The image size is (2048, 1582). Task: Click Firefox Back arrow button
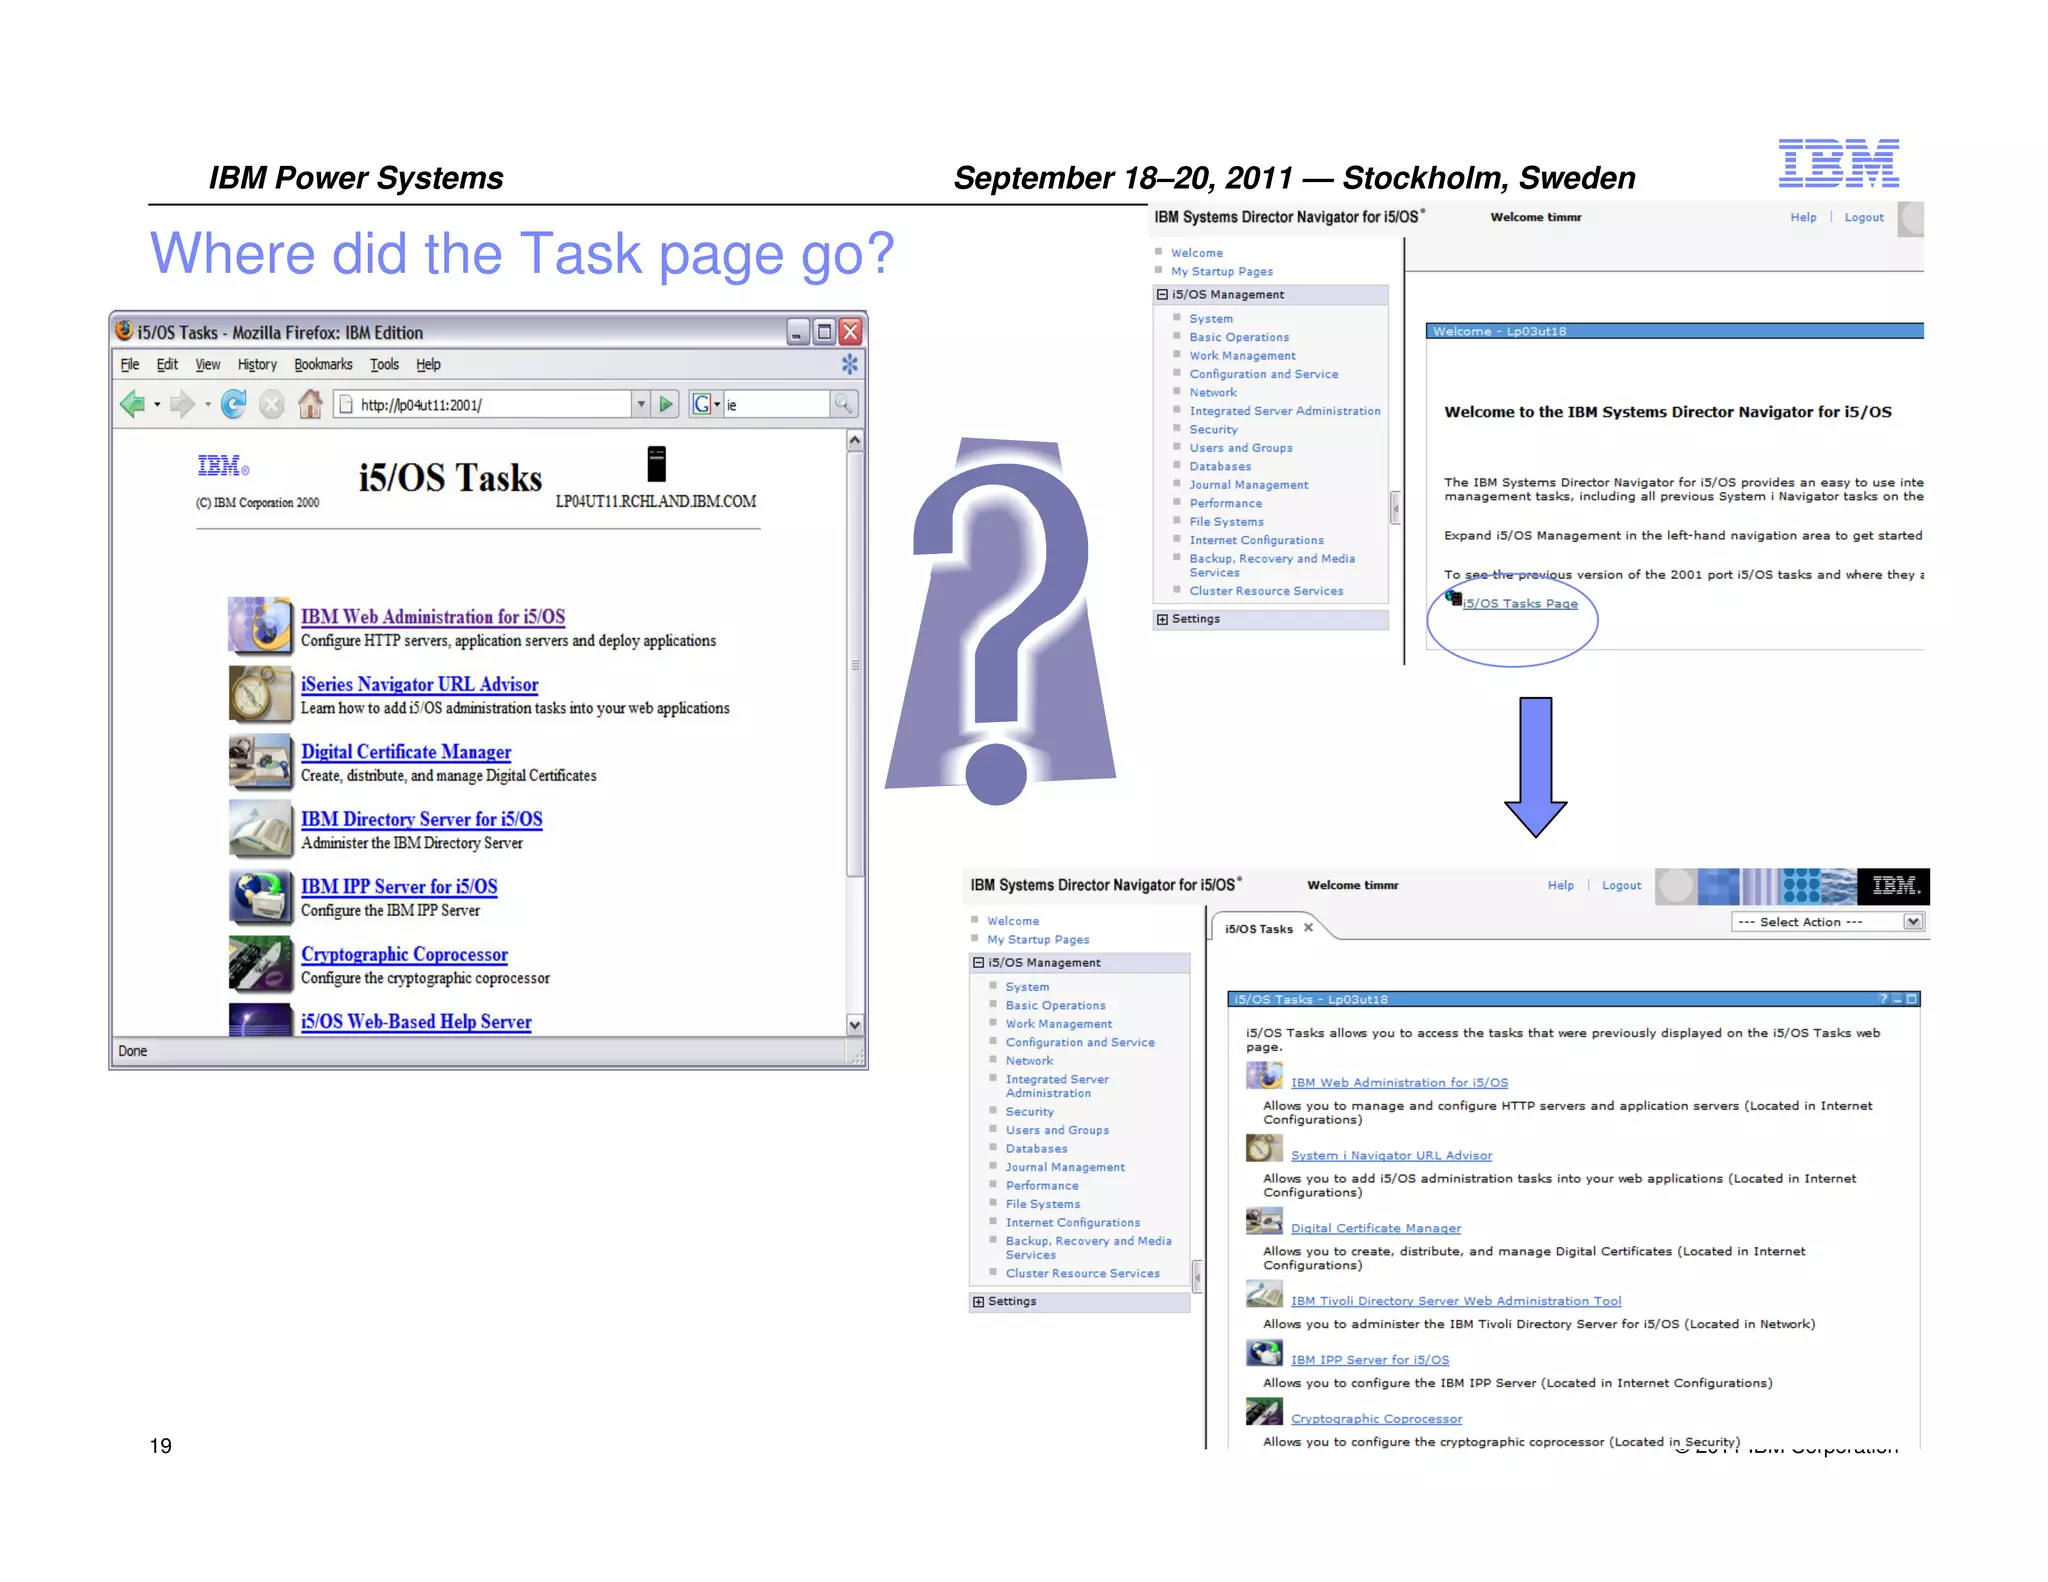132,404
